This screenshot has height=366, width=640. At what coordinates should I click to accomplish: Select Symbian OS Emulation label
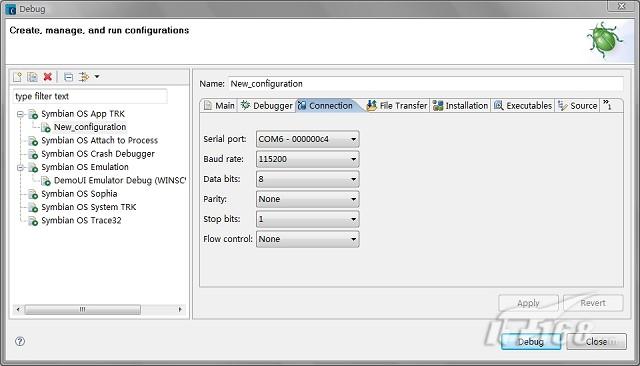pyautogui.click(x=85, y=167)
